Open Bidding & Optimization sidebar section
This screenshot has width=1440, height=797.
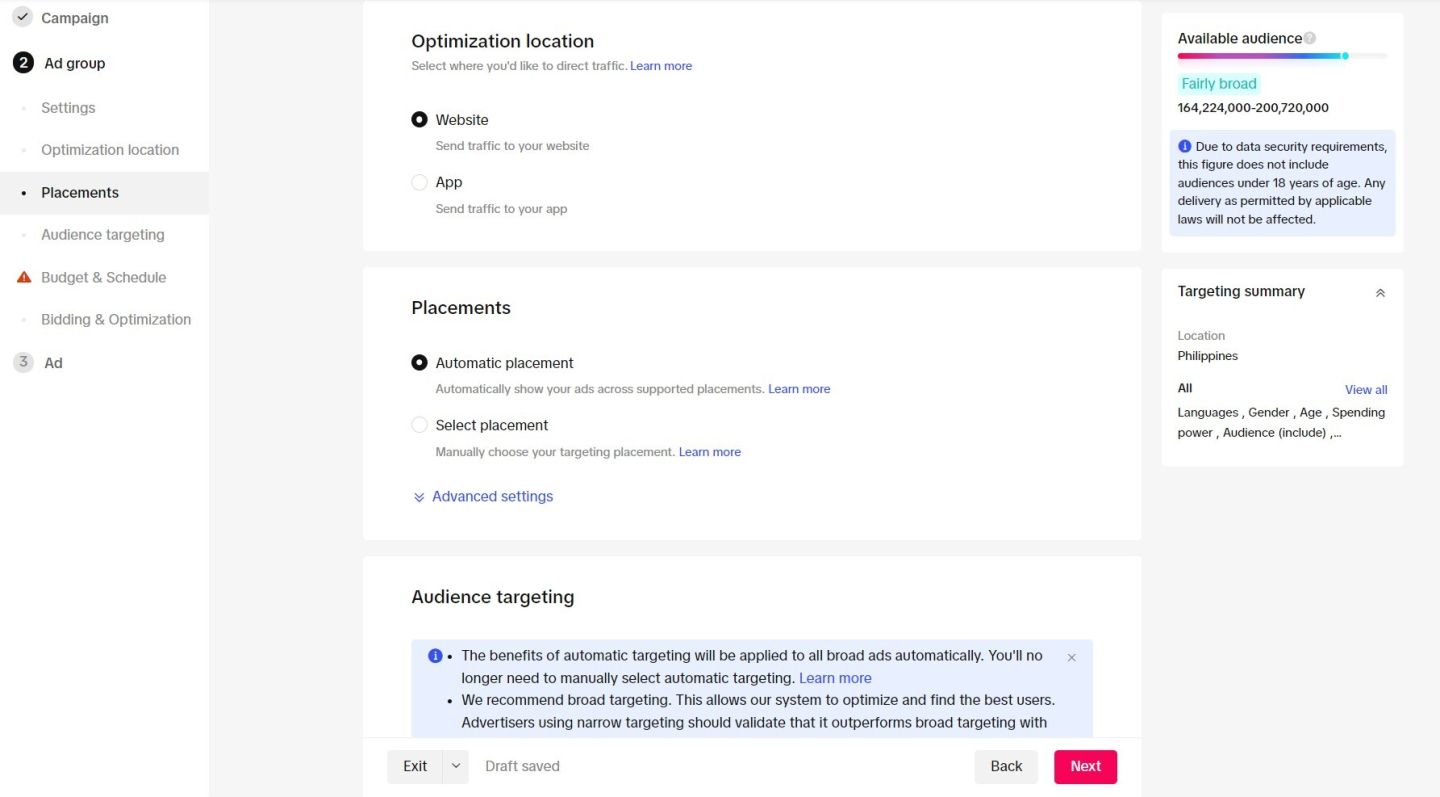[115, 320]
